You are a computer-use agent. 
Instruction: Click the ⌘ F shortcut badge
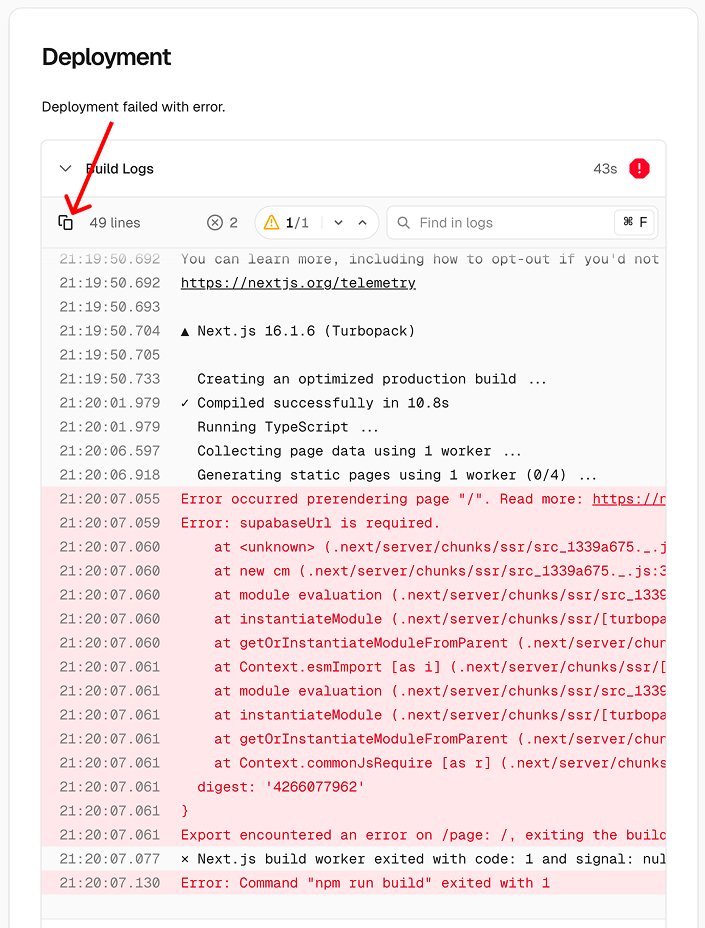point(635,223)
